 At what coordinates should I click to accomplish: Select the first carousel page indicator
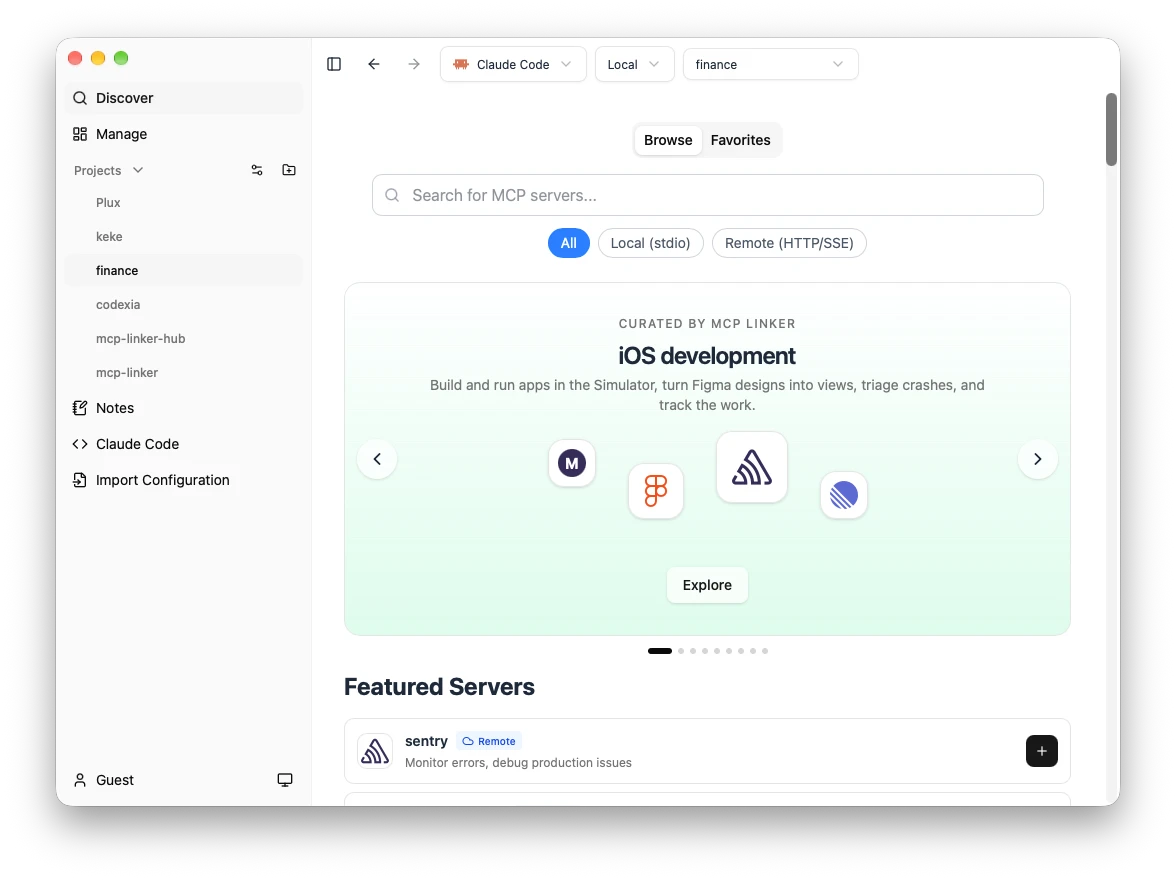[660, 651]
